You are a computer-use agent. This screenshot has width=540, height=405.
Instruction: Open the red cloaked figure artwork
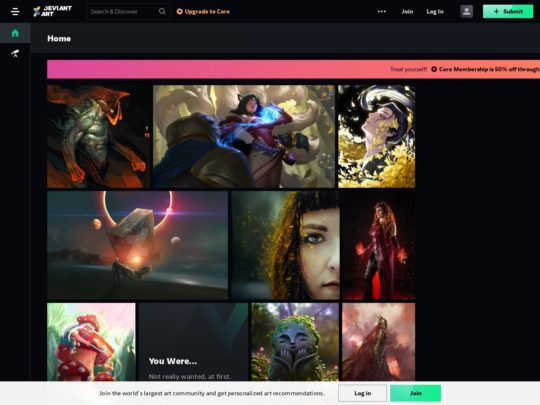tap(378, 342)
